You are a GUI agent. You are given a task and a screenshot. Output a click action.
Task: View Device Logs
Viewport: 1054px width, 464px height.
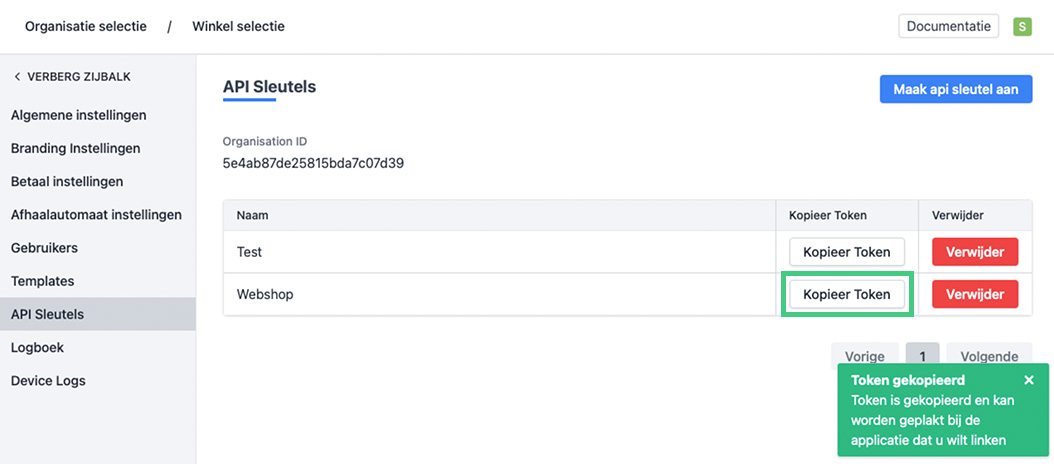click(48, 381)
